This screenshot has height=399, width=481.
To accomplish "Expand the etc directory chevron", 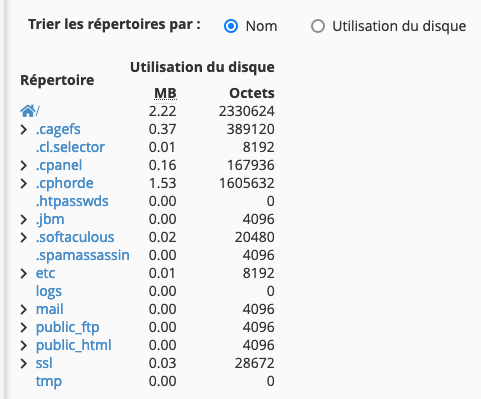I will (x=24, y=273).
